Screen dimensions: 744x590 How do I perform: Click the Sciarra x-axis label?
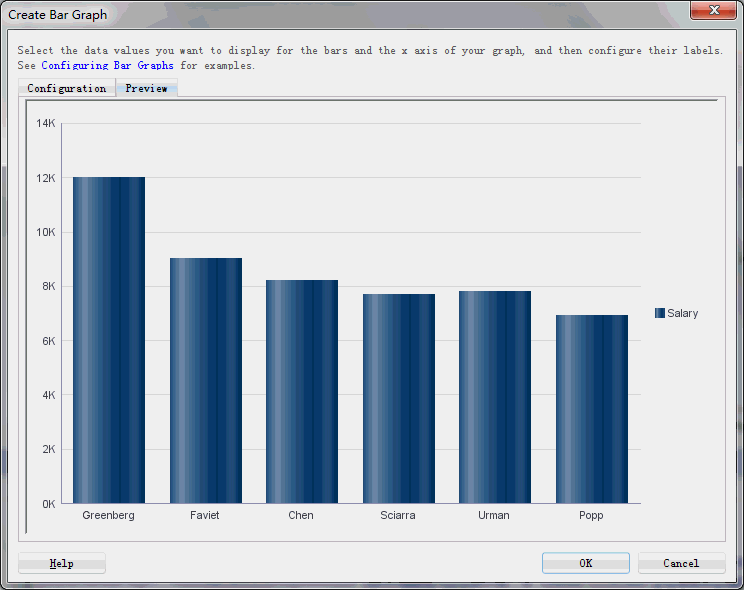pos(398,515)
